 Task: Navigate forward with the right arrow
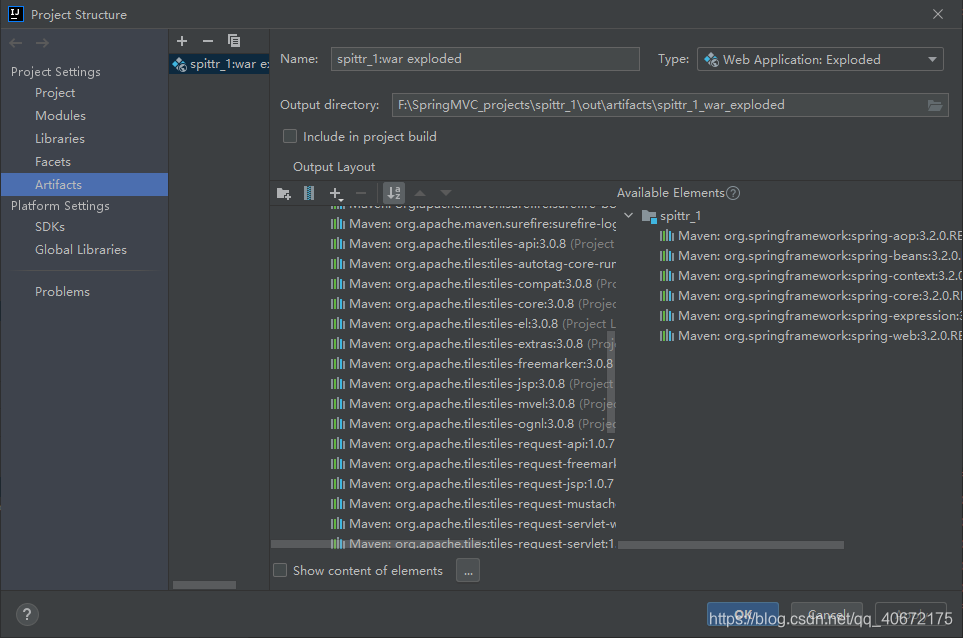pos(42,43)
